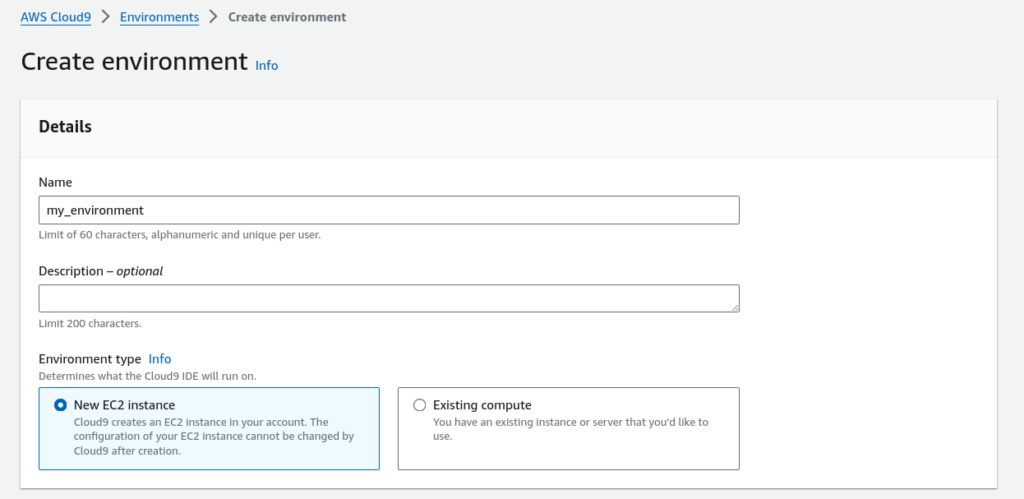Open Info link beside Create environment heading
The image size is (1024, 499).
click(x=267, y=65)
